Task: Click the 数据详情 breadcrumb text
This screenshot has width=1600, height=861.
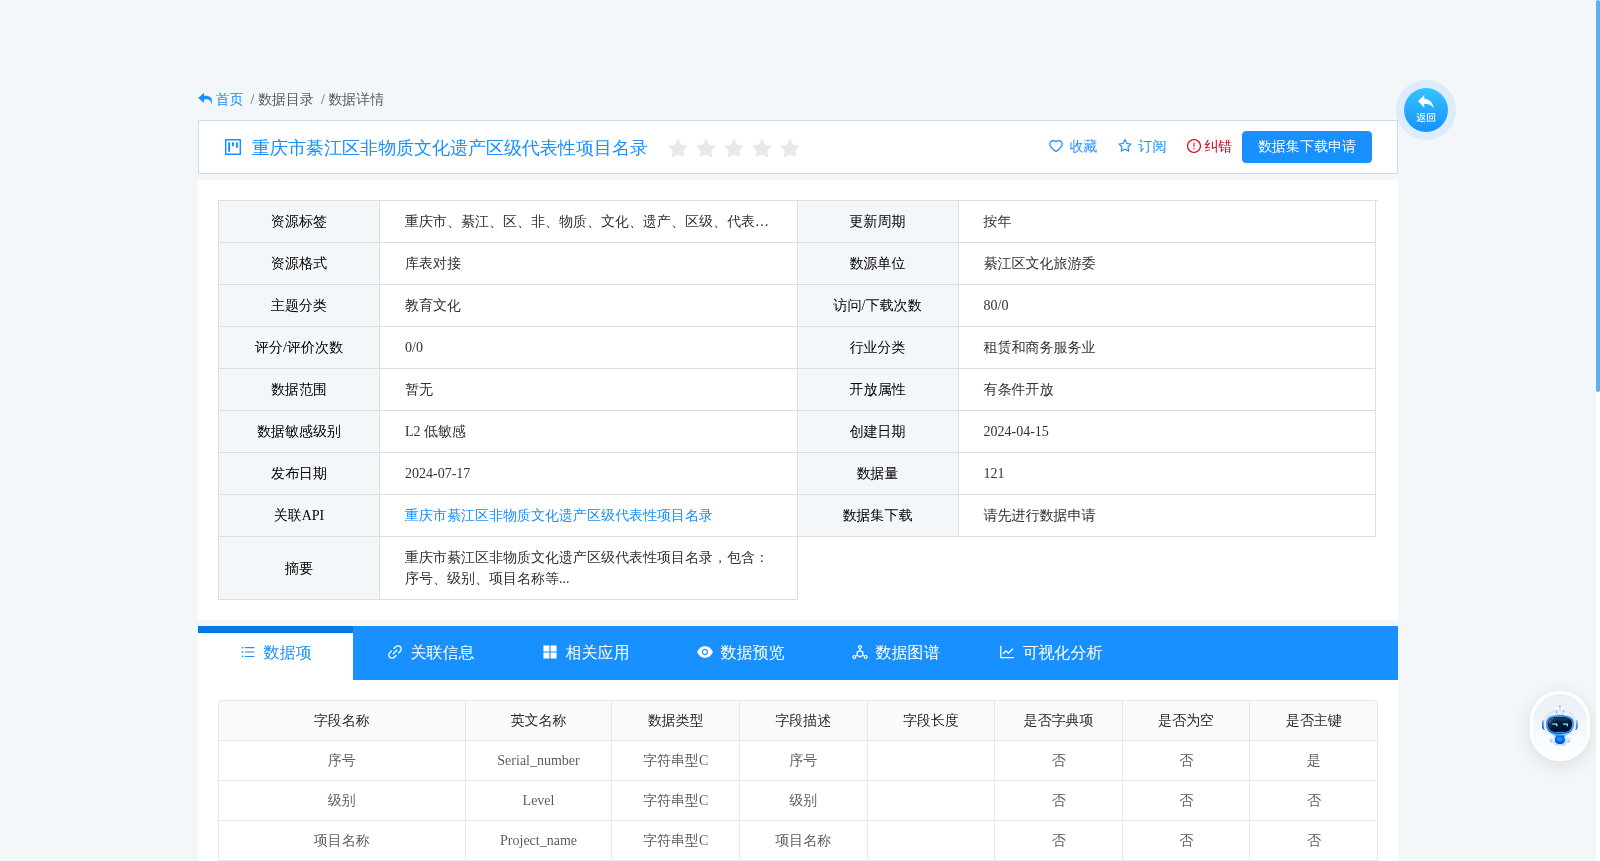Action: (356, 100)
